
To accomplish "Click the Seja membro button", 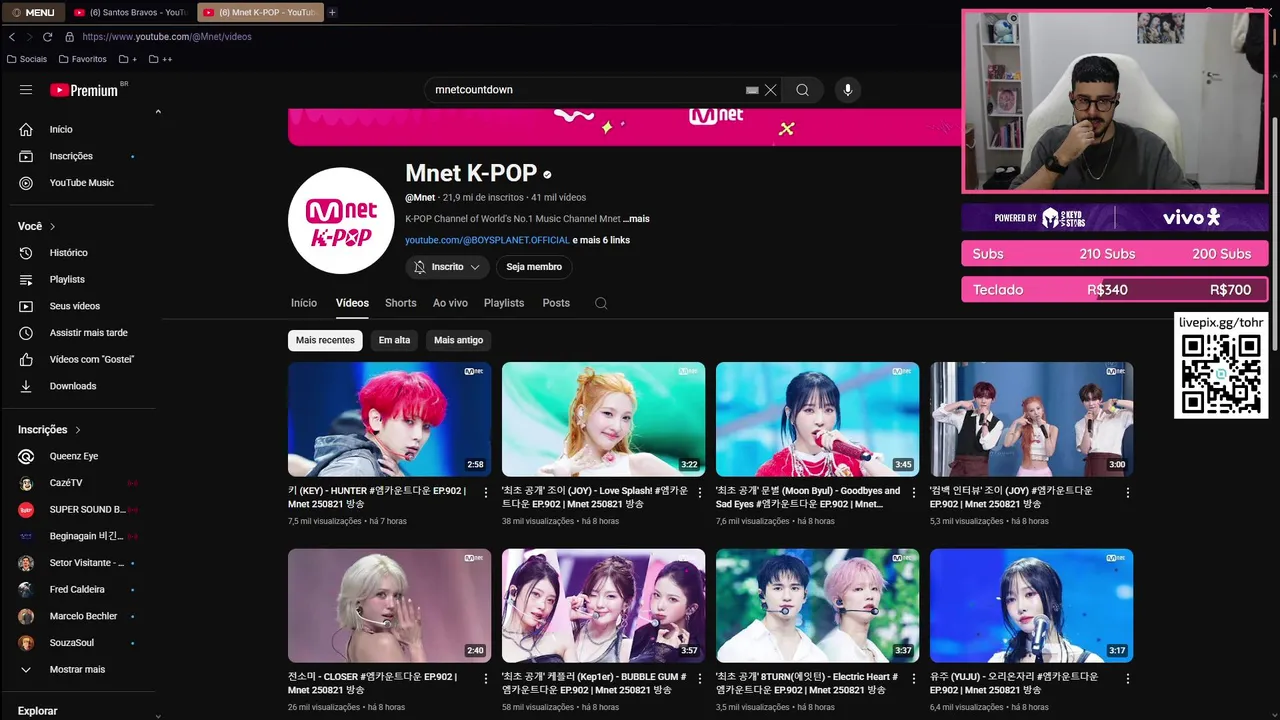I will tap(534, 267).
